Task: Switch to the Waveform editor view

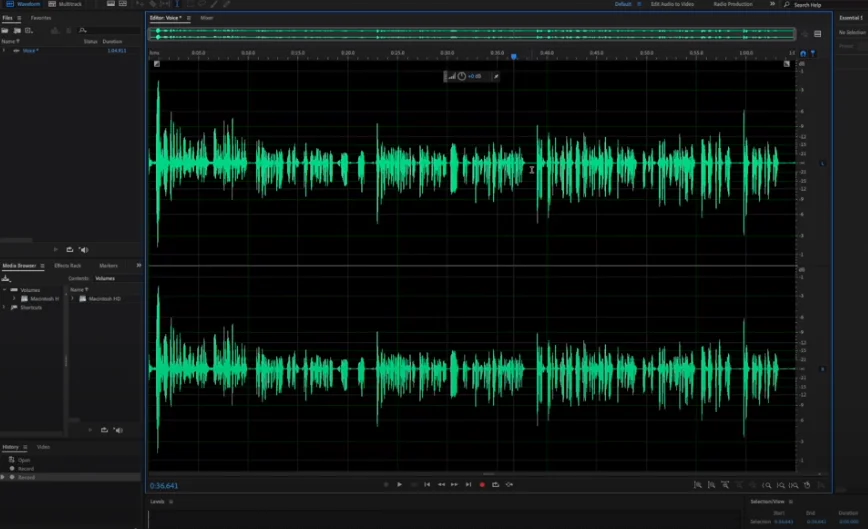Action: point(23,4)
